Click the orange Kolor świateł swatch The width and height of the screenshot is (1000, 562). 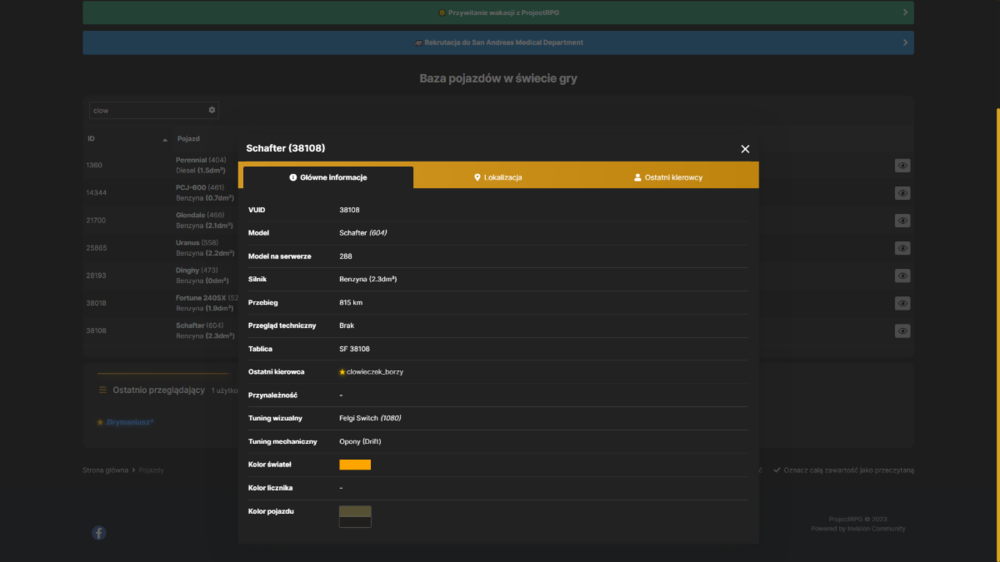pos(355,464)
